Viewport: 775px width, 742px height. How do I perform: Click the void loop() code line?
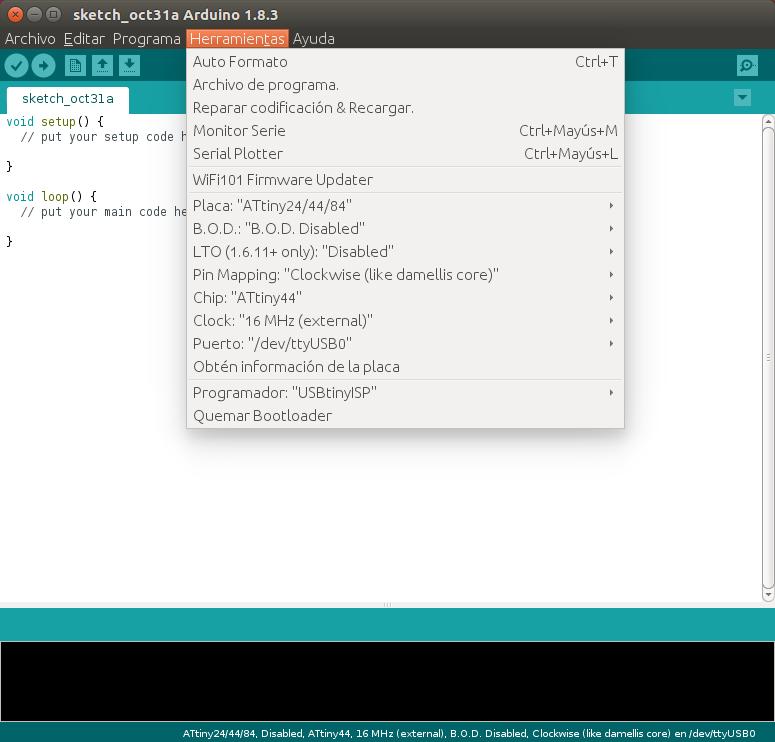point(51,197)
